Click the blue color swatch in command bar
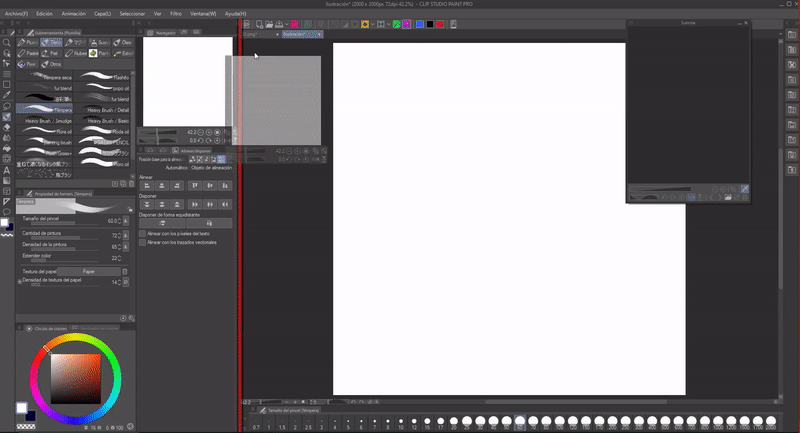Image resolution: width=800 pixels, height=433 pixels. [419, 24]
